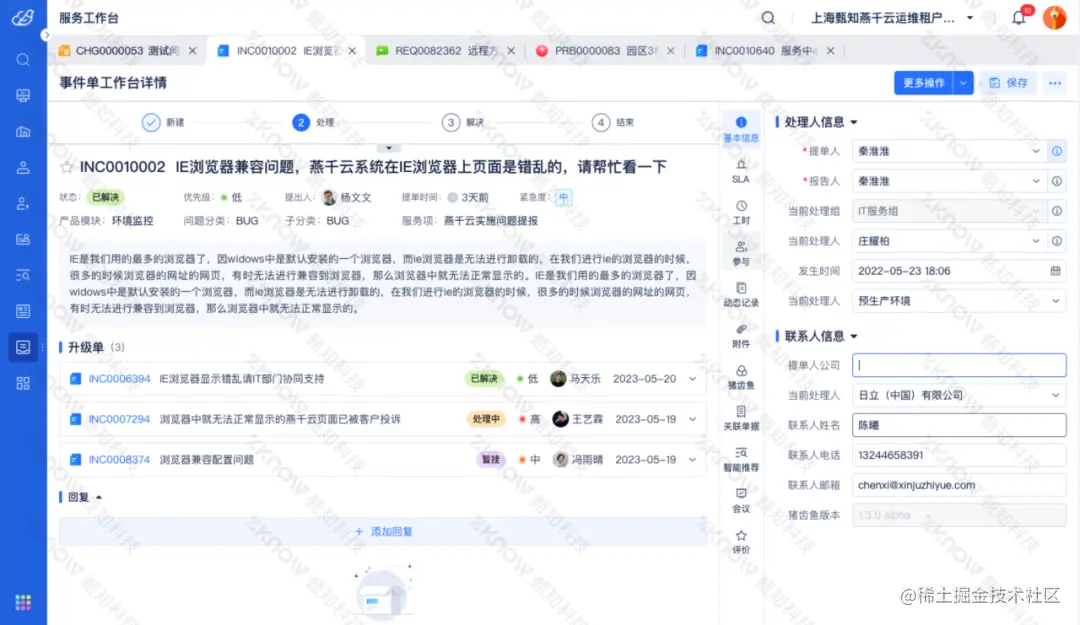The height and width of the screenshot is (625, 1080).
Task: Open the notification bell with badge 10
Action: [1019, 17]
